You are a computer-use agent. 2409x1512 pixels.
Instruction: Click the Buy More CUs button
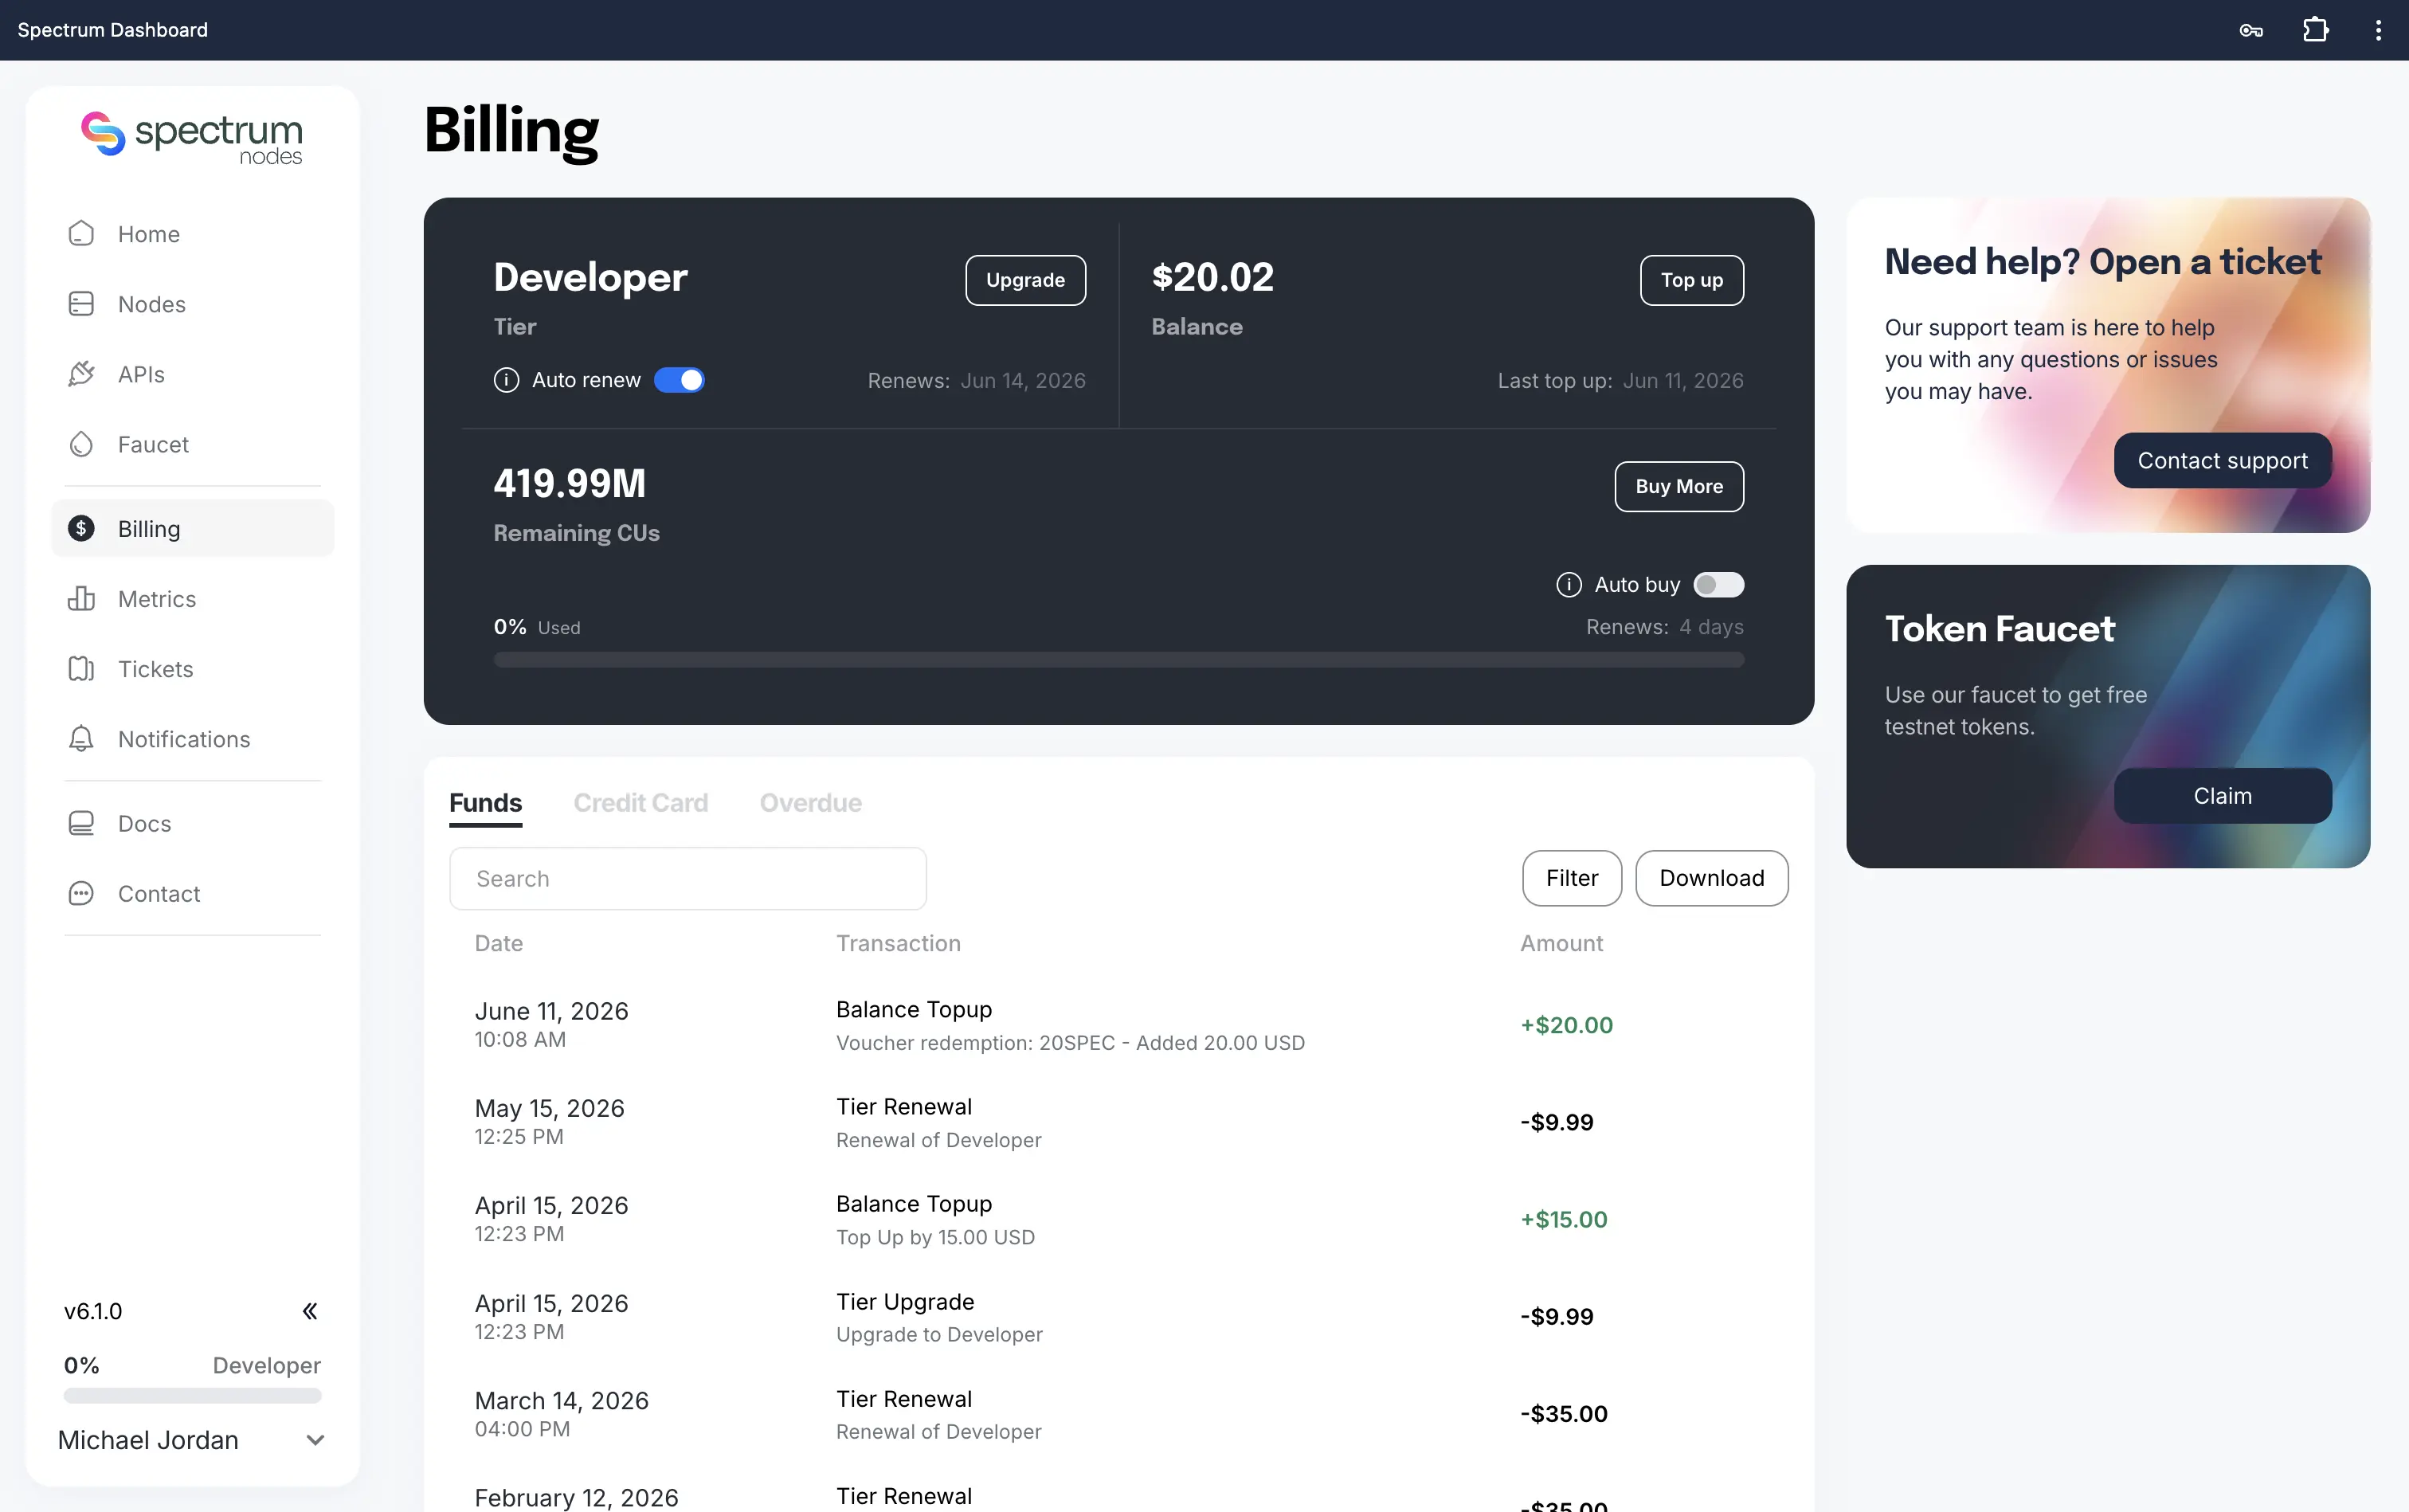(x=1678, y=486)
